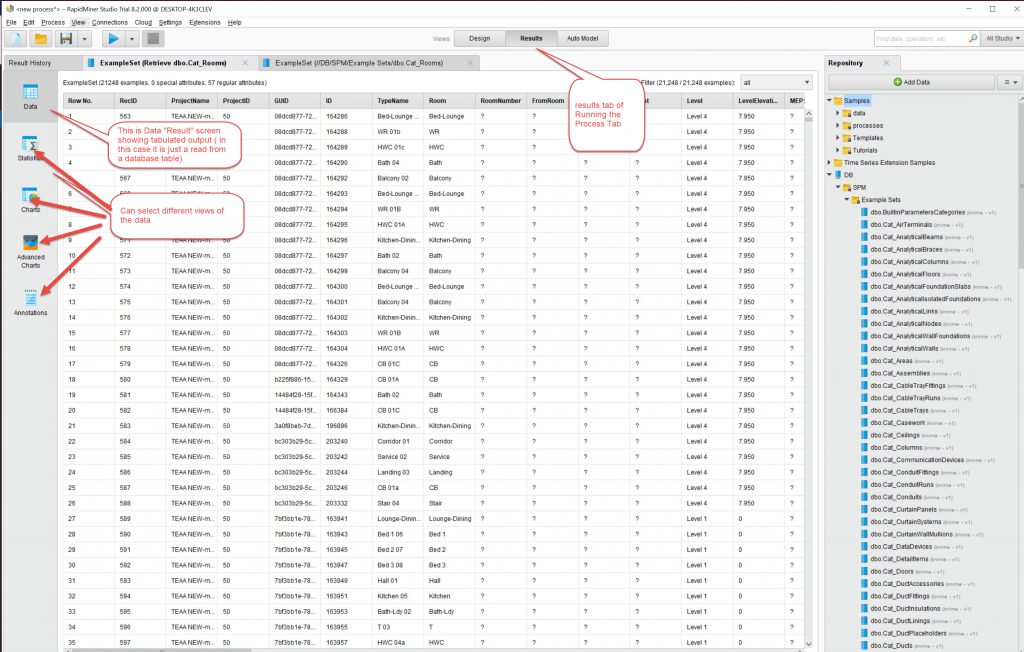
Task: Click the open process folder icon
Action: (41, 39)
